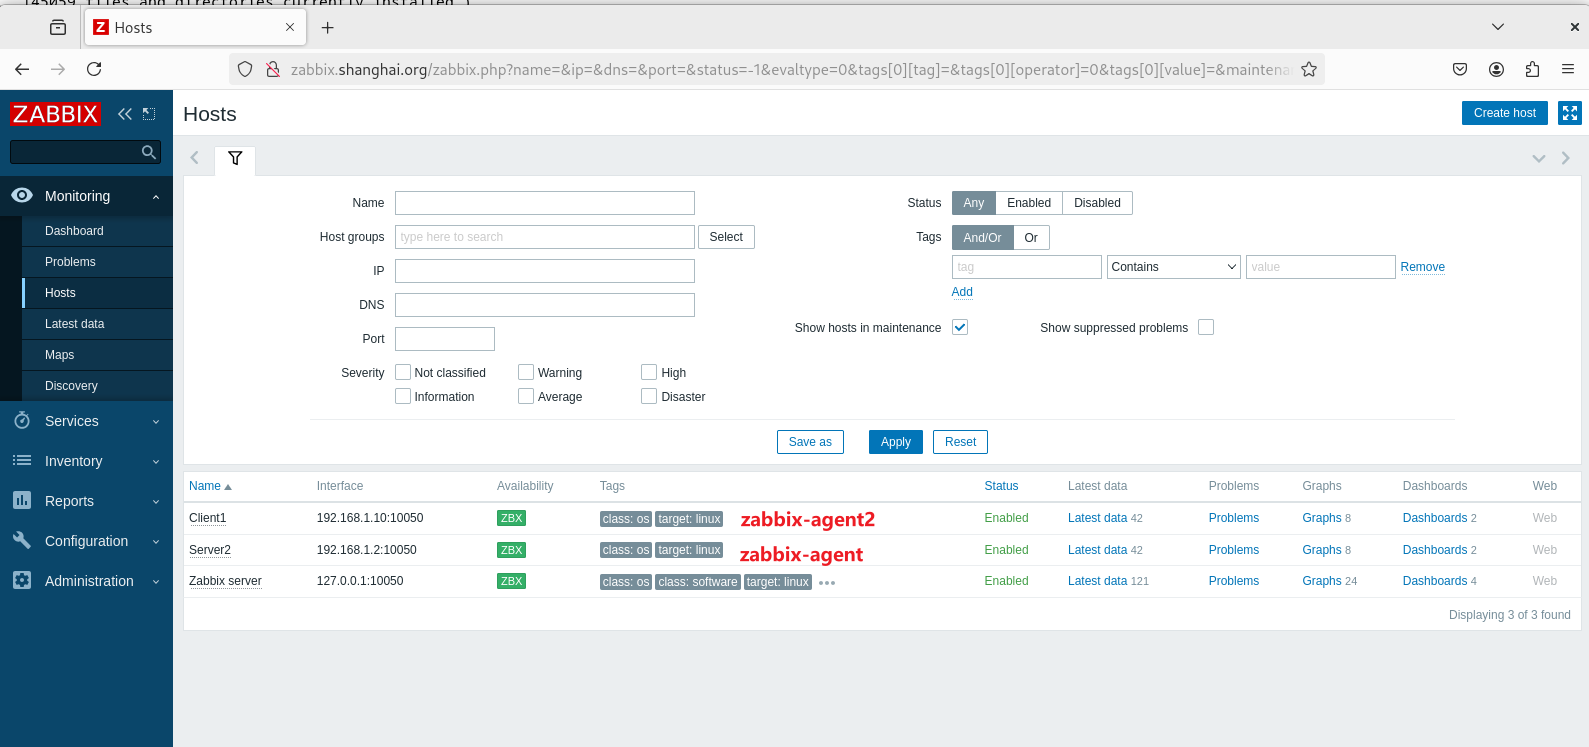Toggle the filter funnel tab icon
The width and height of the screenshot is (1589, 747).
pyautogui.click(x=235, y=158)
